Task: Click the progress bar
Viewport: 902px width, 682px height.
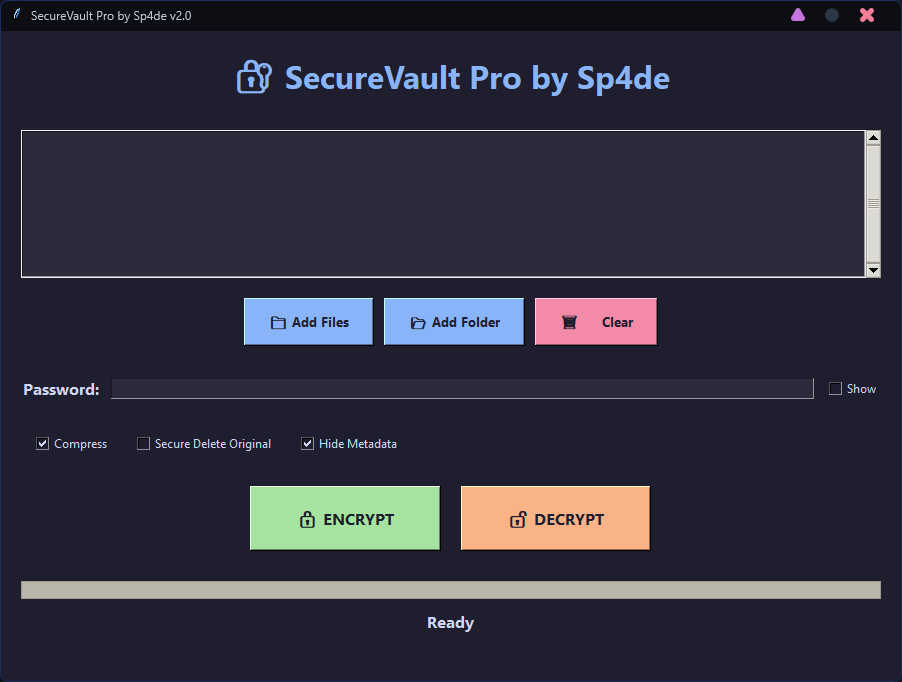Action: coord(451,590)
